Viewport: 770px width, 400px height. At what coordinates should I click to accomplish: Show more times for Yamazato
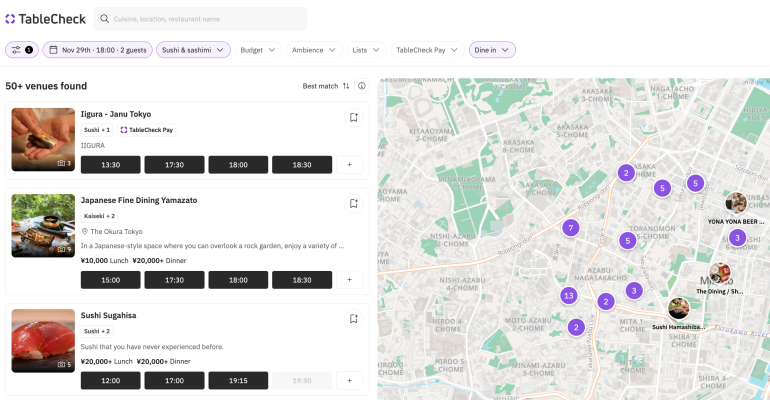tap(350, 280)
